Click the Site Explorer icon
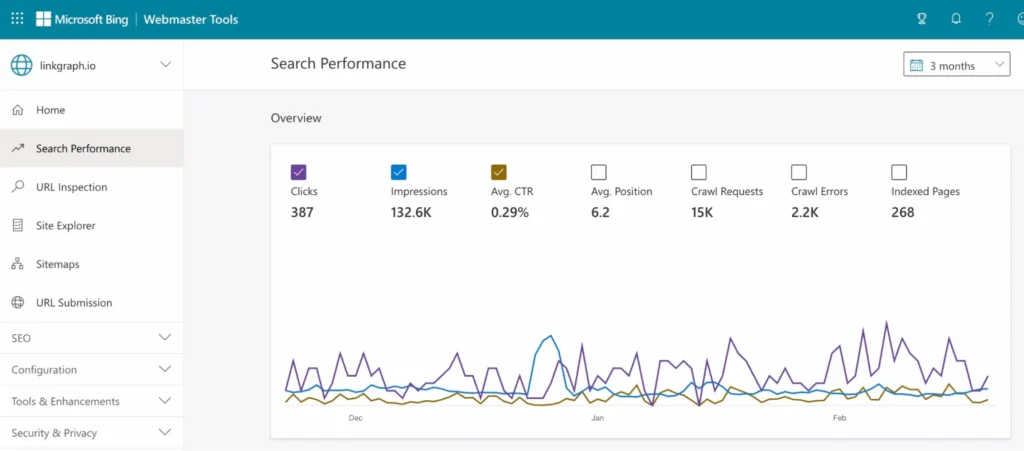The height and width of the screenshot is (451, 1024). [17, 226]
